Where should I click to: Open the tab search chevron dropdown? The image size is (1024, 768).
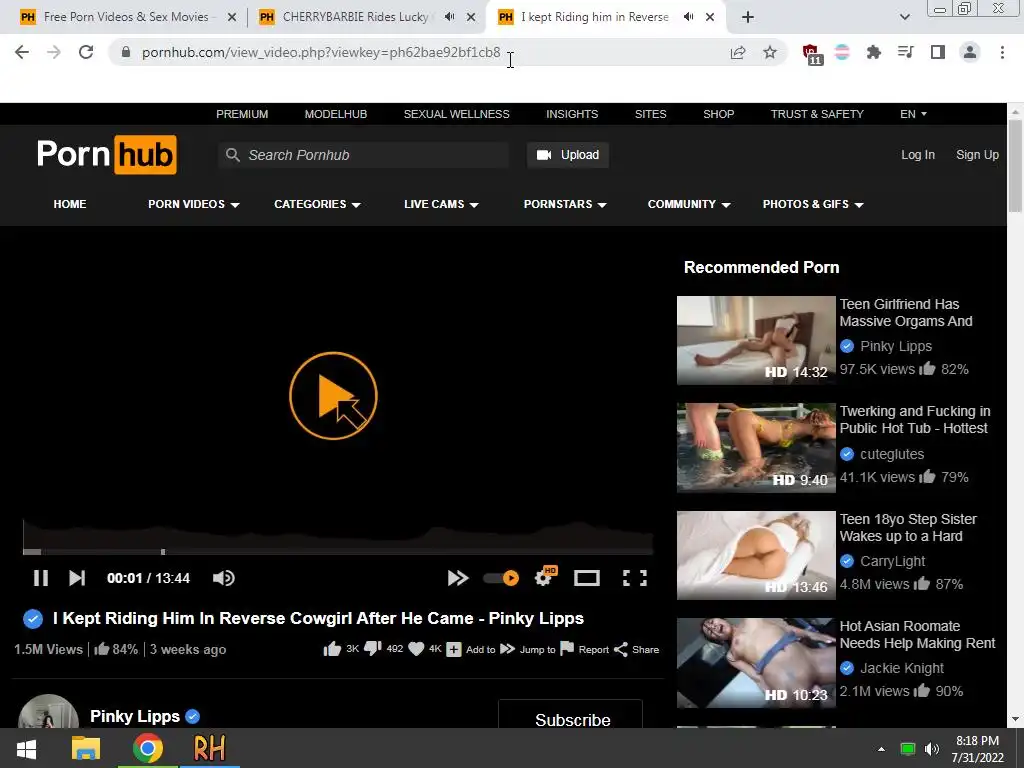[904, 17]
